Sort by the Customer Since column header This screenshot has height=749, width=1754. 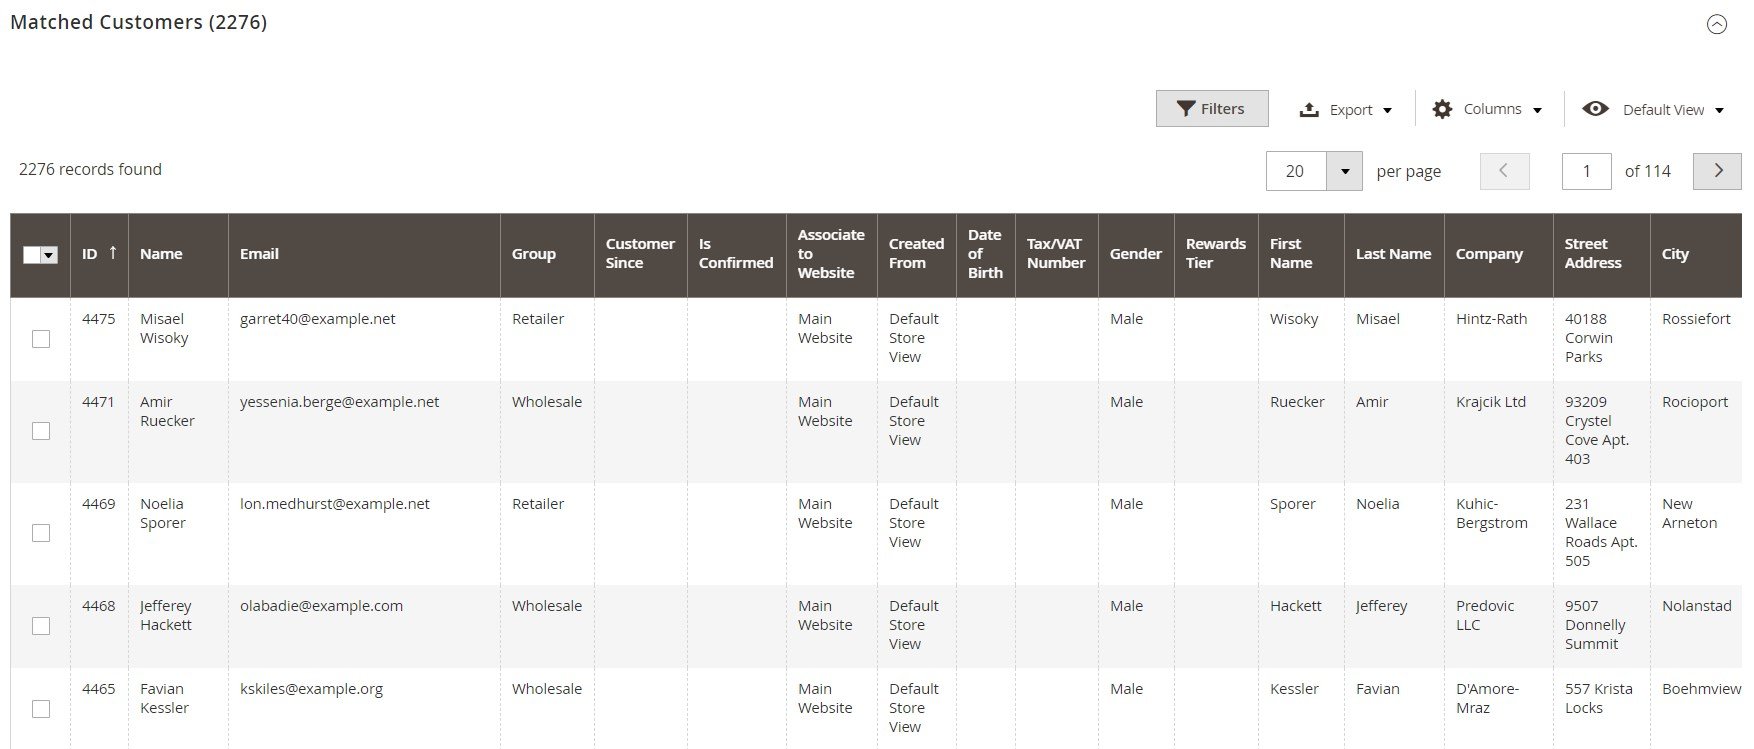tap(640, 254)
